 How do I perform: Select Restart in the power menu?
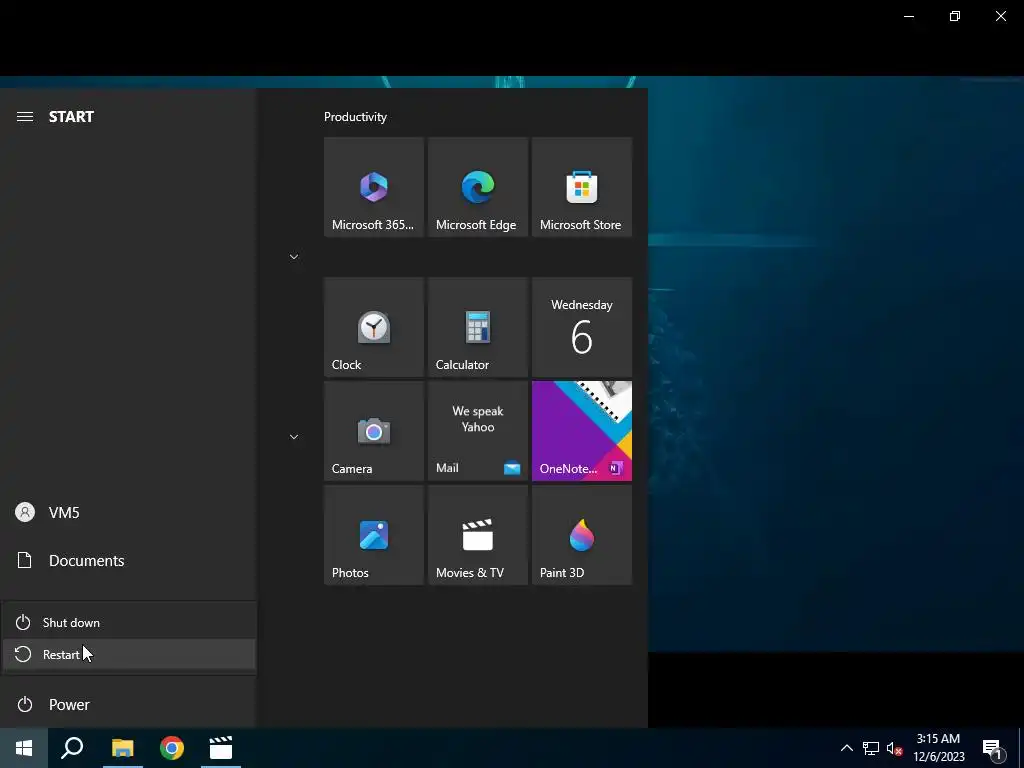click(129, 654)
